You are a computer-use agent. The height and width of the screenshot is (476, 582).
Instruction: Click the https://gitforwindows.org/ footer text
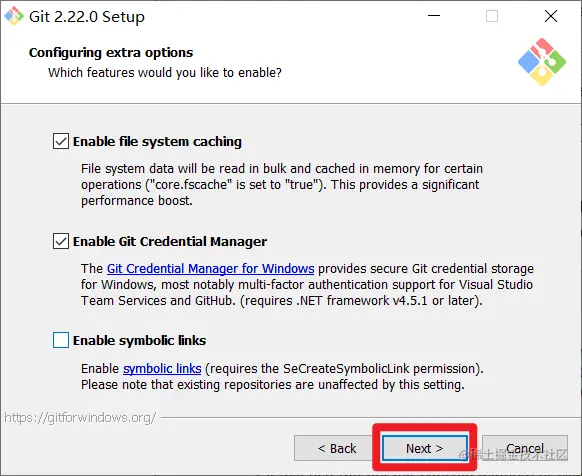[80, 418]
